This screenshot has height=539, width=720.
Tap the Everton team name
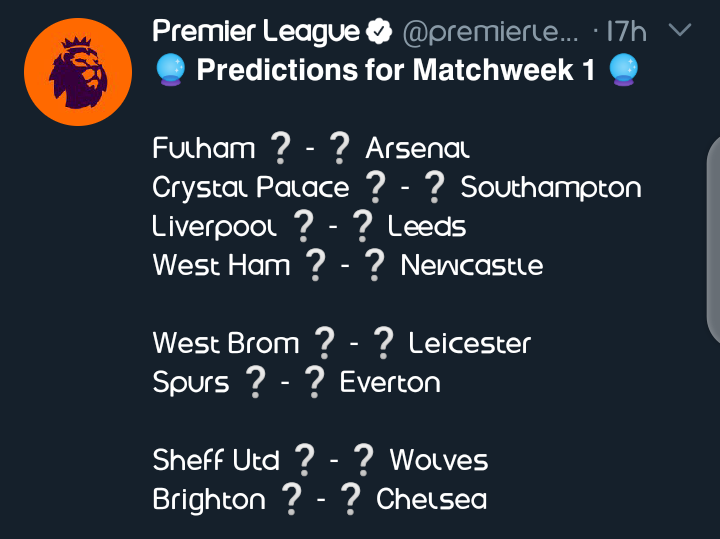tap(390, 383)
